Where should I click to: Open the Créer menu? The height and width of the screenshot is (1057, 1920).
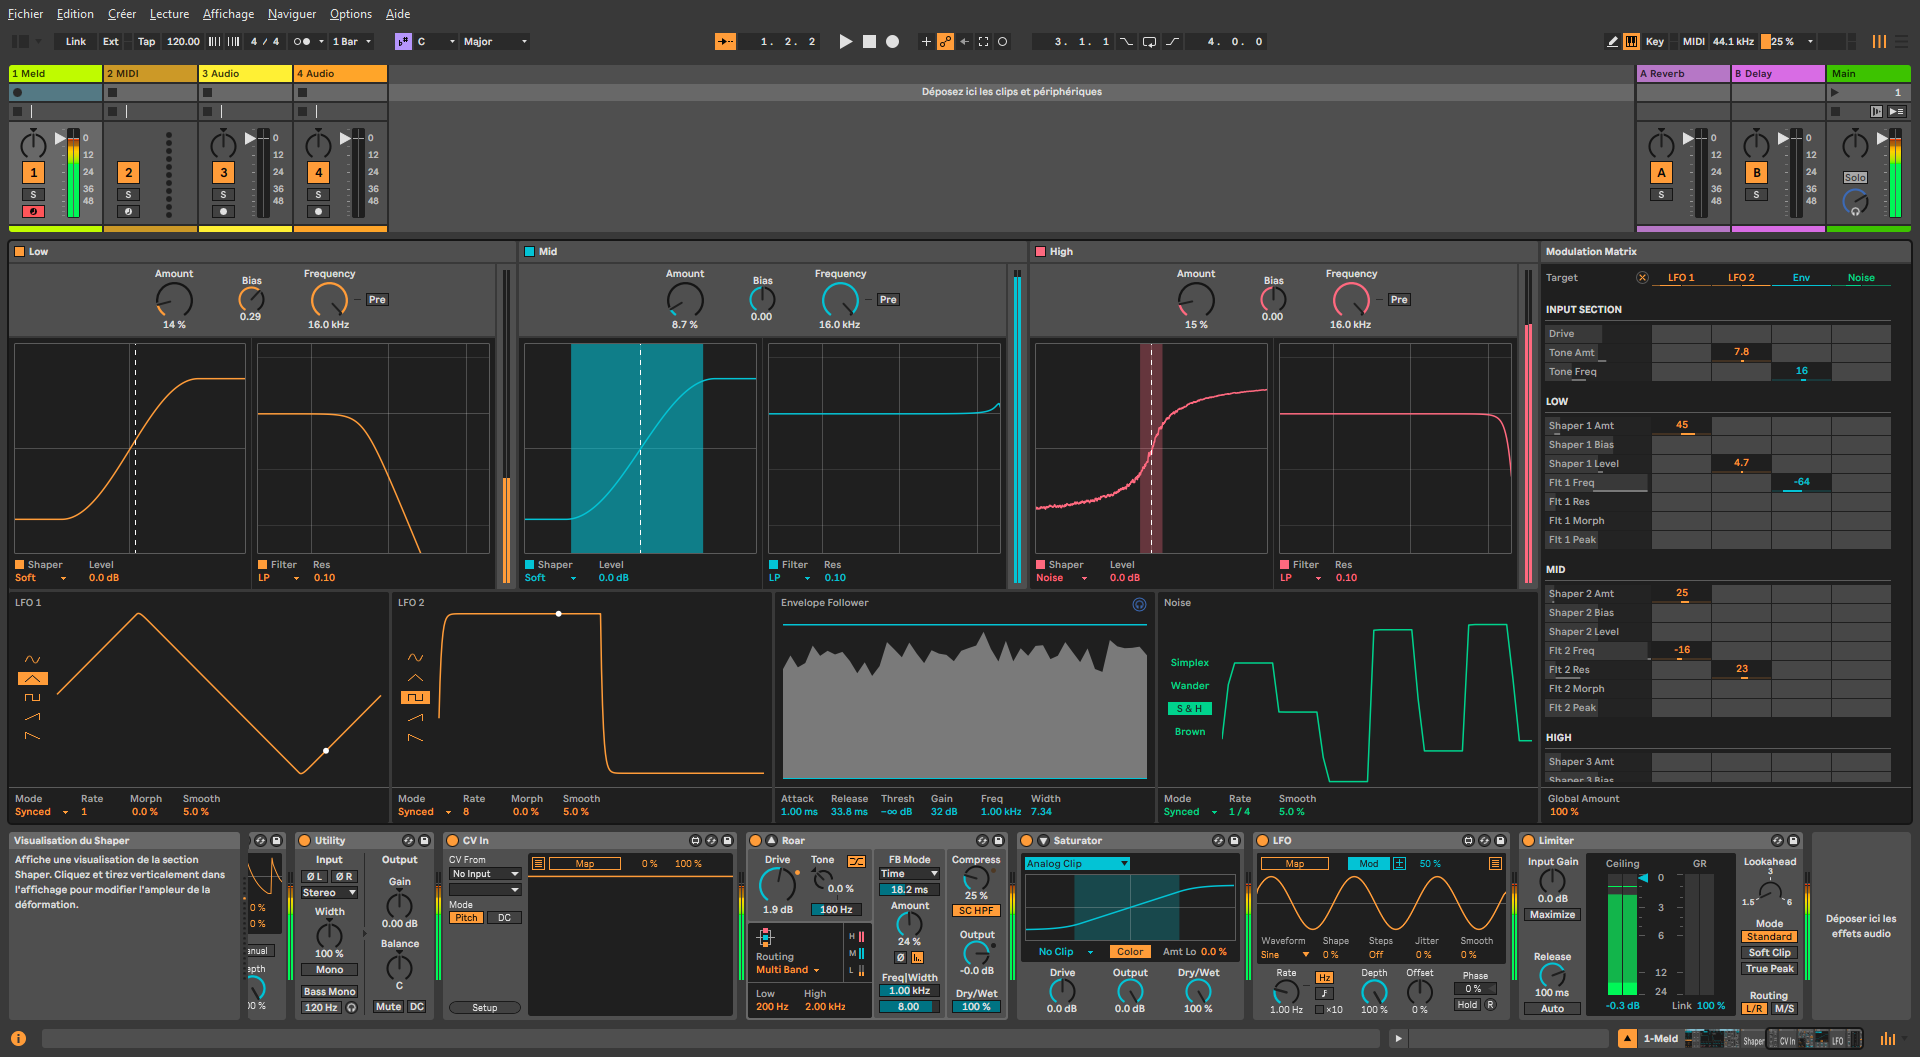[122, 14]
